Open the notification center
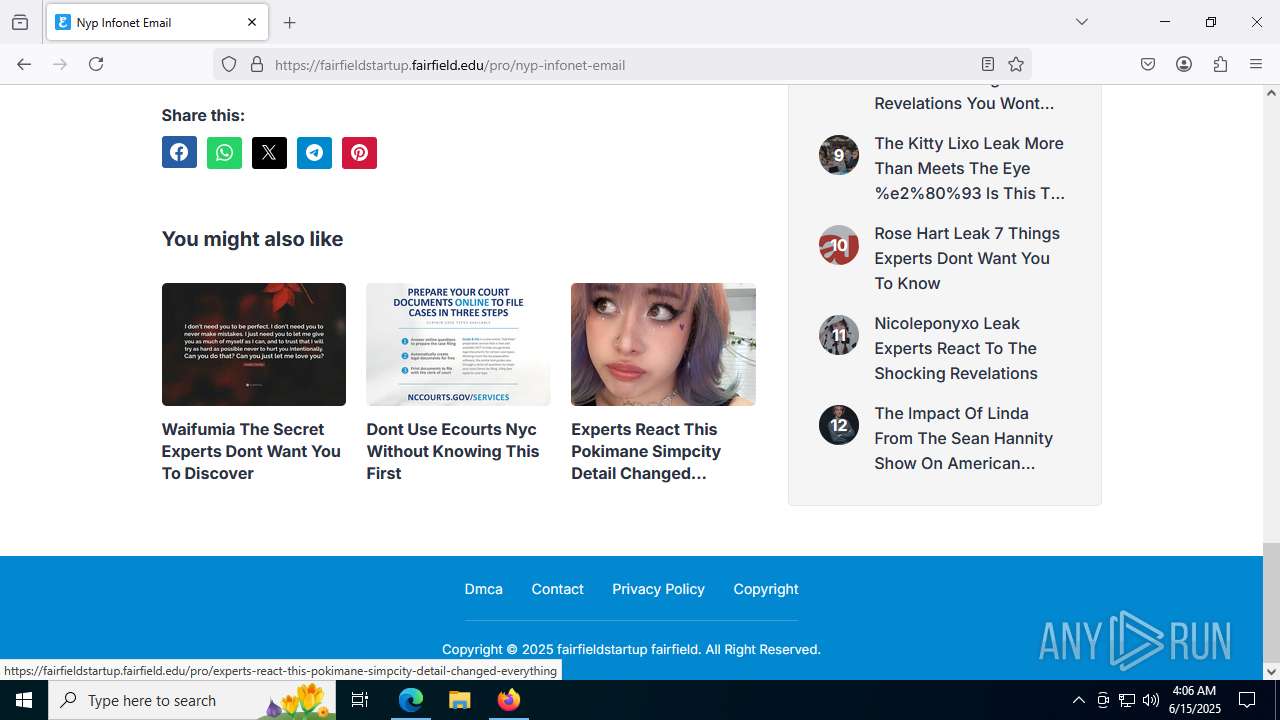The height and width of the screenshot is (720, 1280). 1248,700
